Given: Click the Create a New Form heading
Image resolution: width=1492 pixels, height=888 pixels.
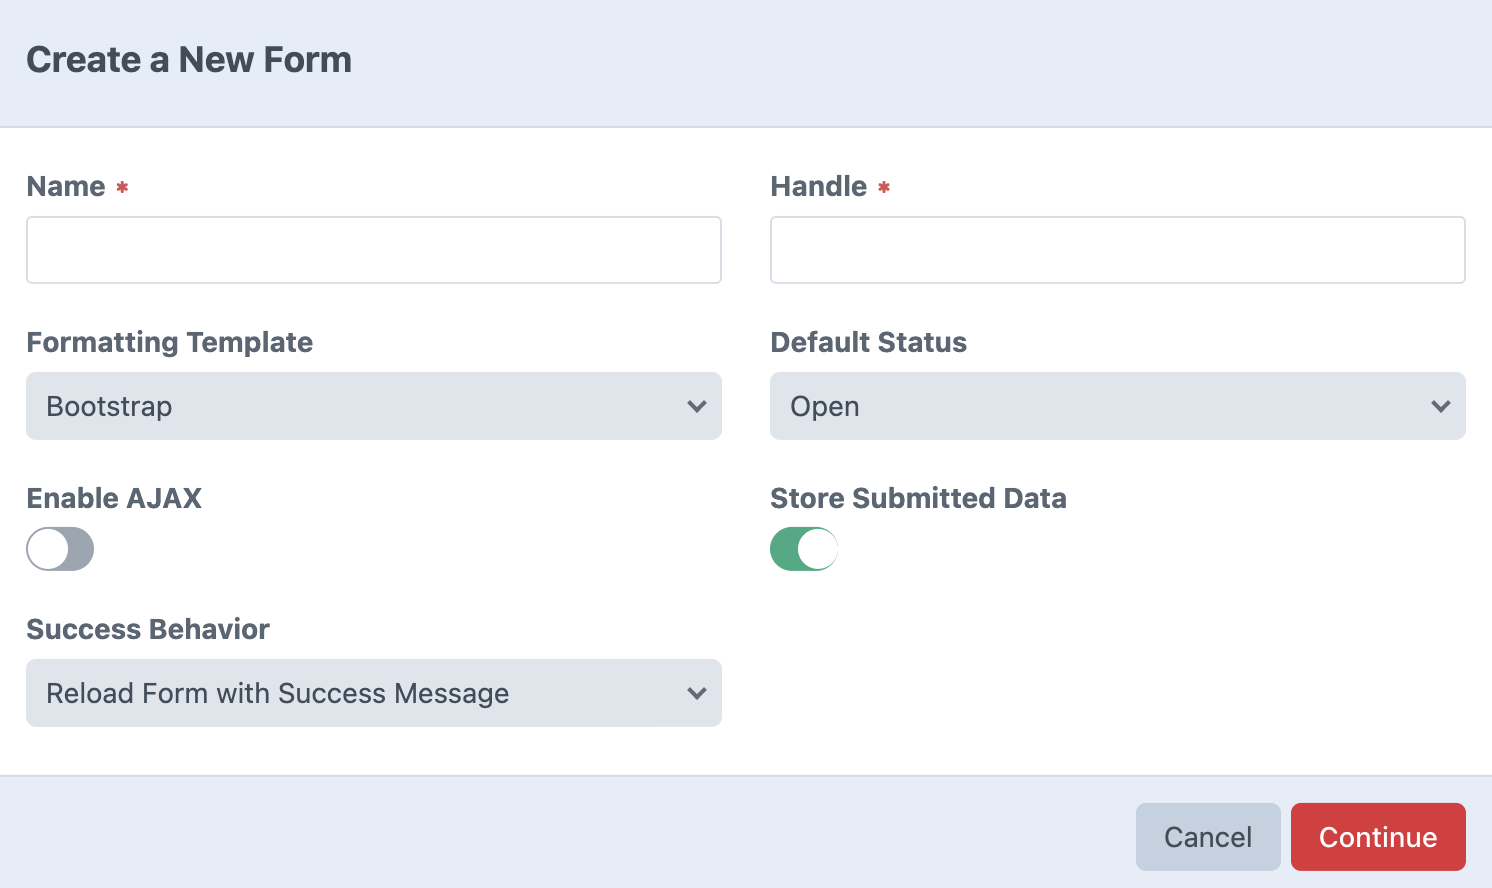Looking at the screenshot, I should 189,60.
